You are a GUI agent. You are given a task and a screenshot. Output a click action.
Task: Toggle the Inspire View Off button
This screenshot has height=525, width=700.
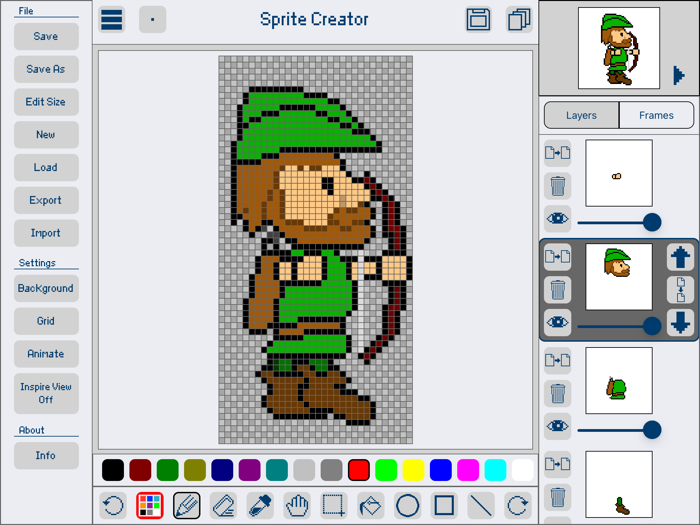pyautogui.click(x=46, y=393)
